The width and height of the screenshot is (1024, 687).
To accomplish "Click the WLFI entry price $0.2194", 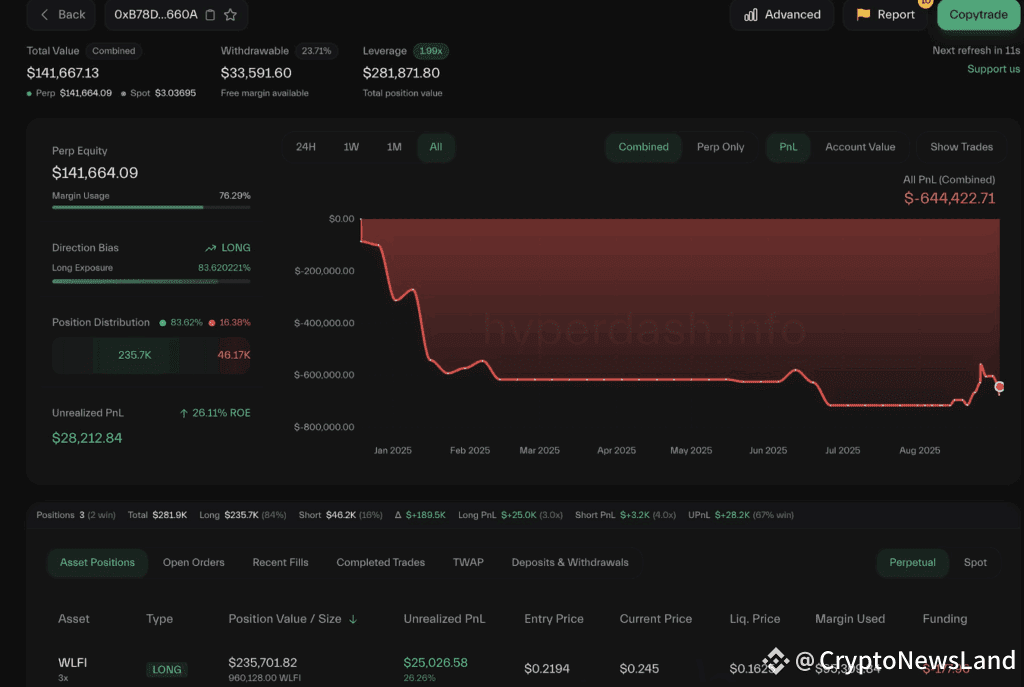I will [x=547, y=669].
